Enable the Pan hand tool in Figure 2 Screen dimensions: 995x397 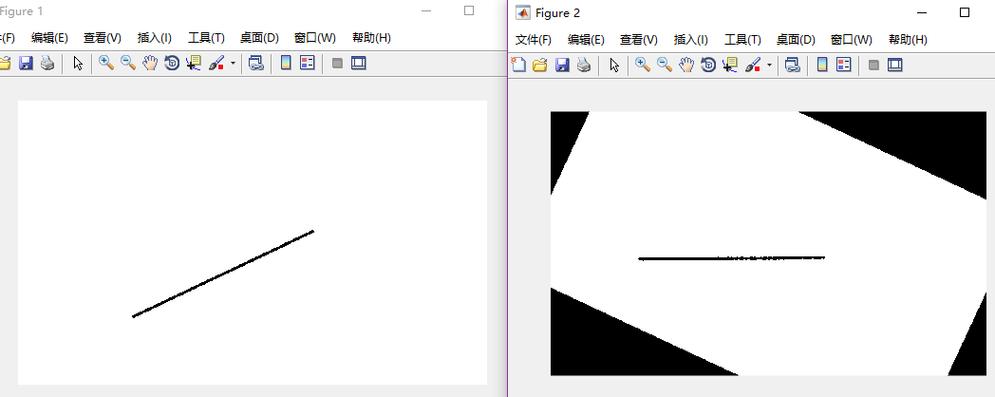click(x=686, y=65)
